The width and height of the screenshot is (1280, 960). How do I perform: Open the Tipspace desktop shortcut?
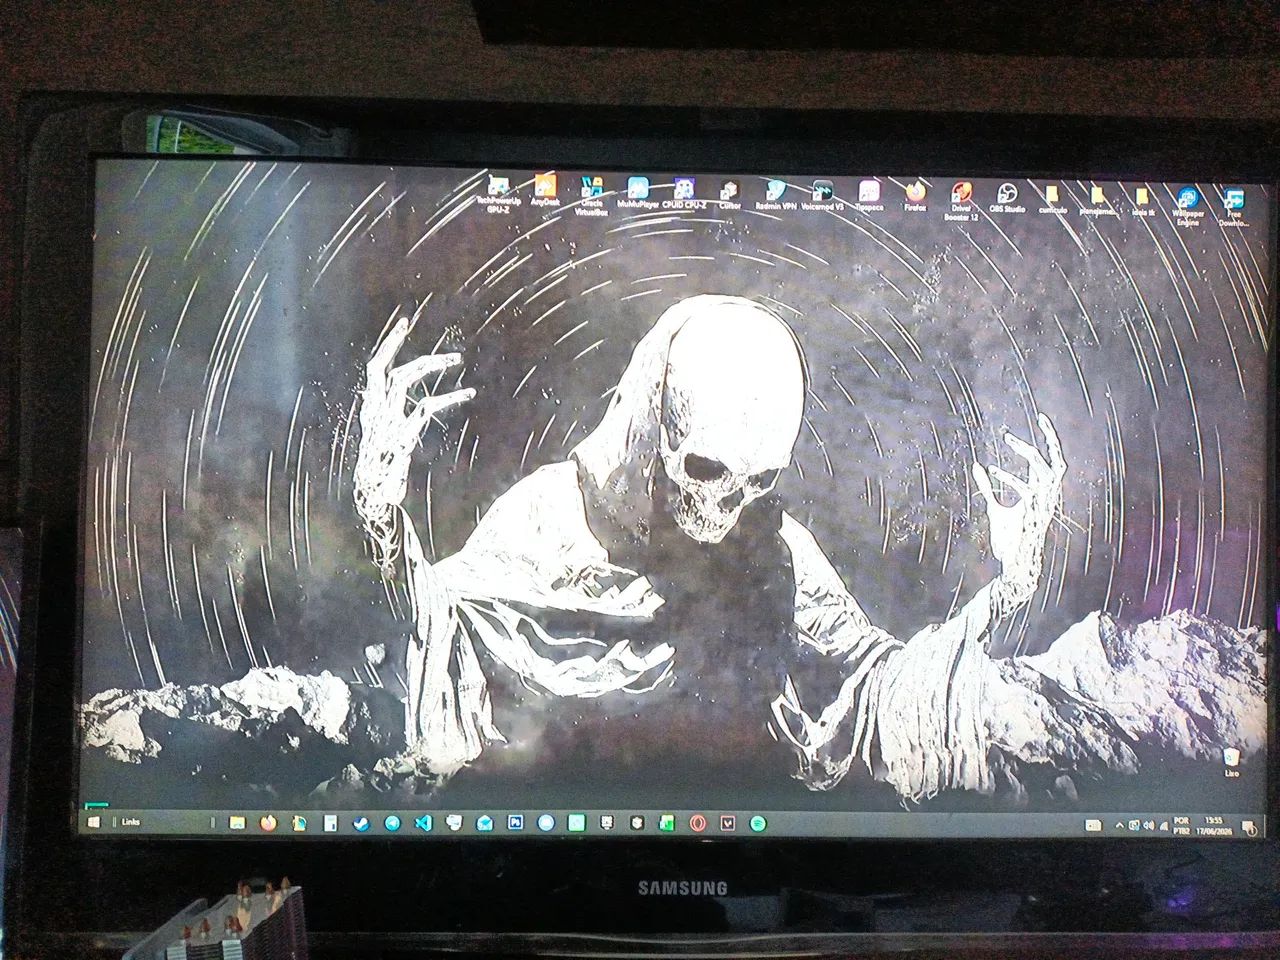[868, 197]
